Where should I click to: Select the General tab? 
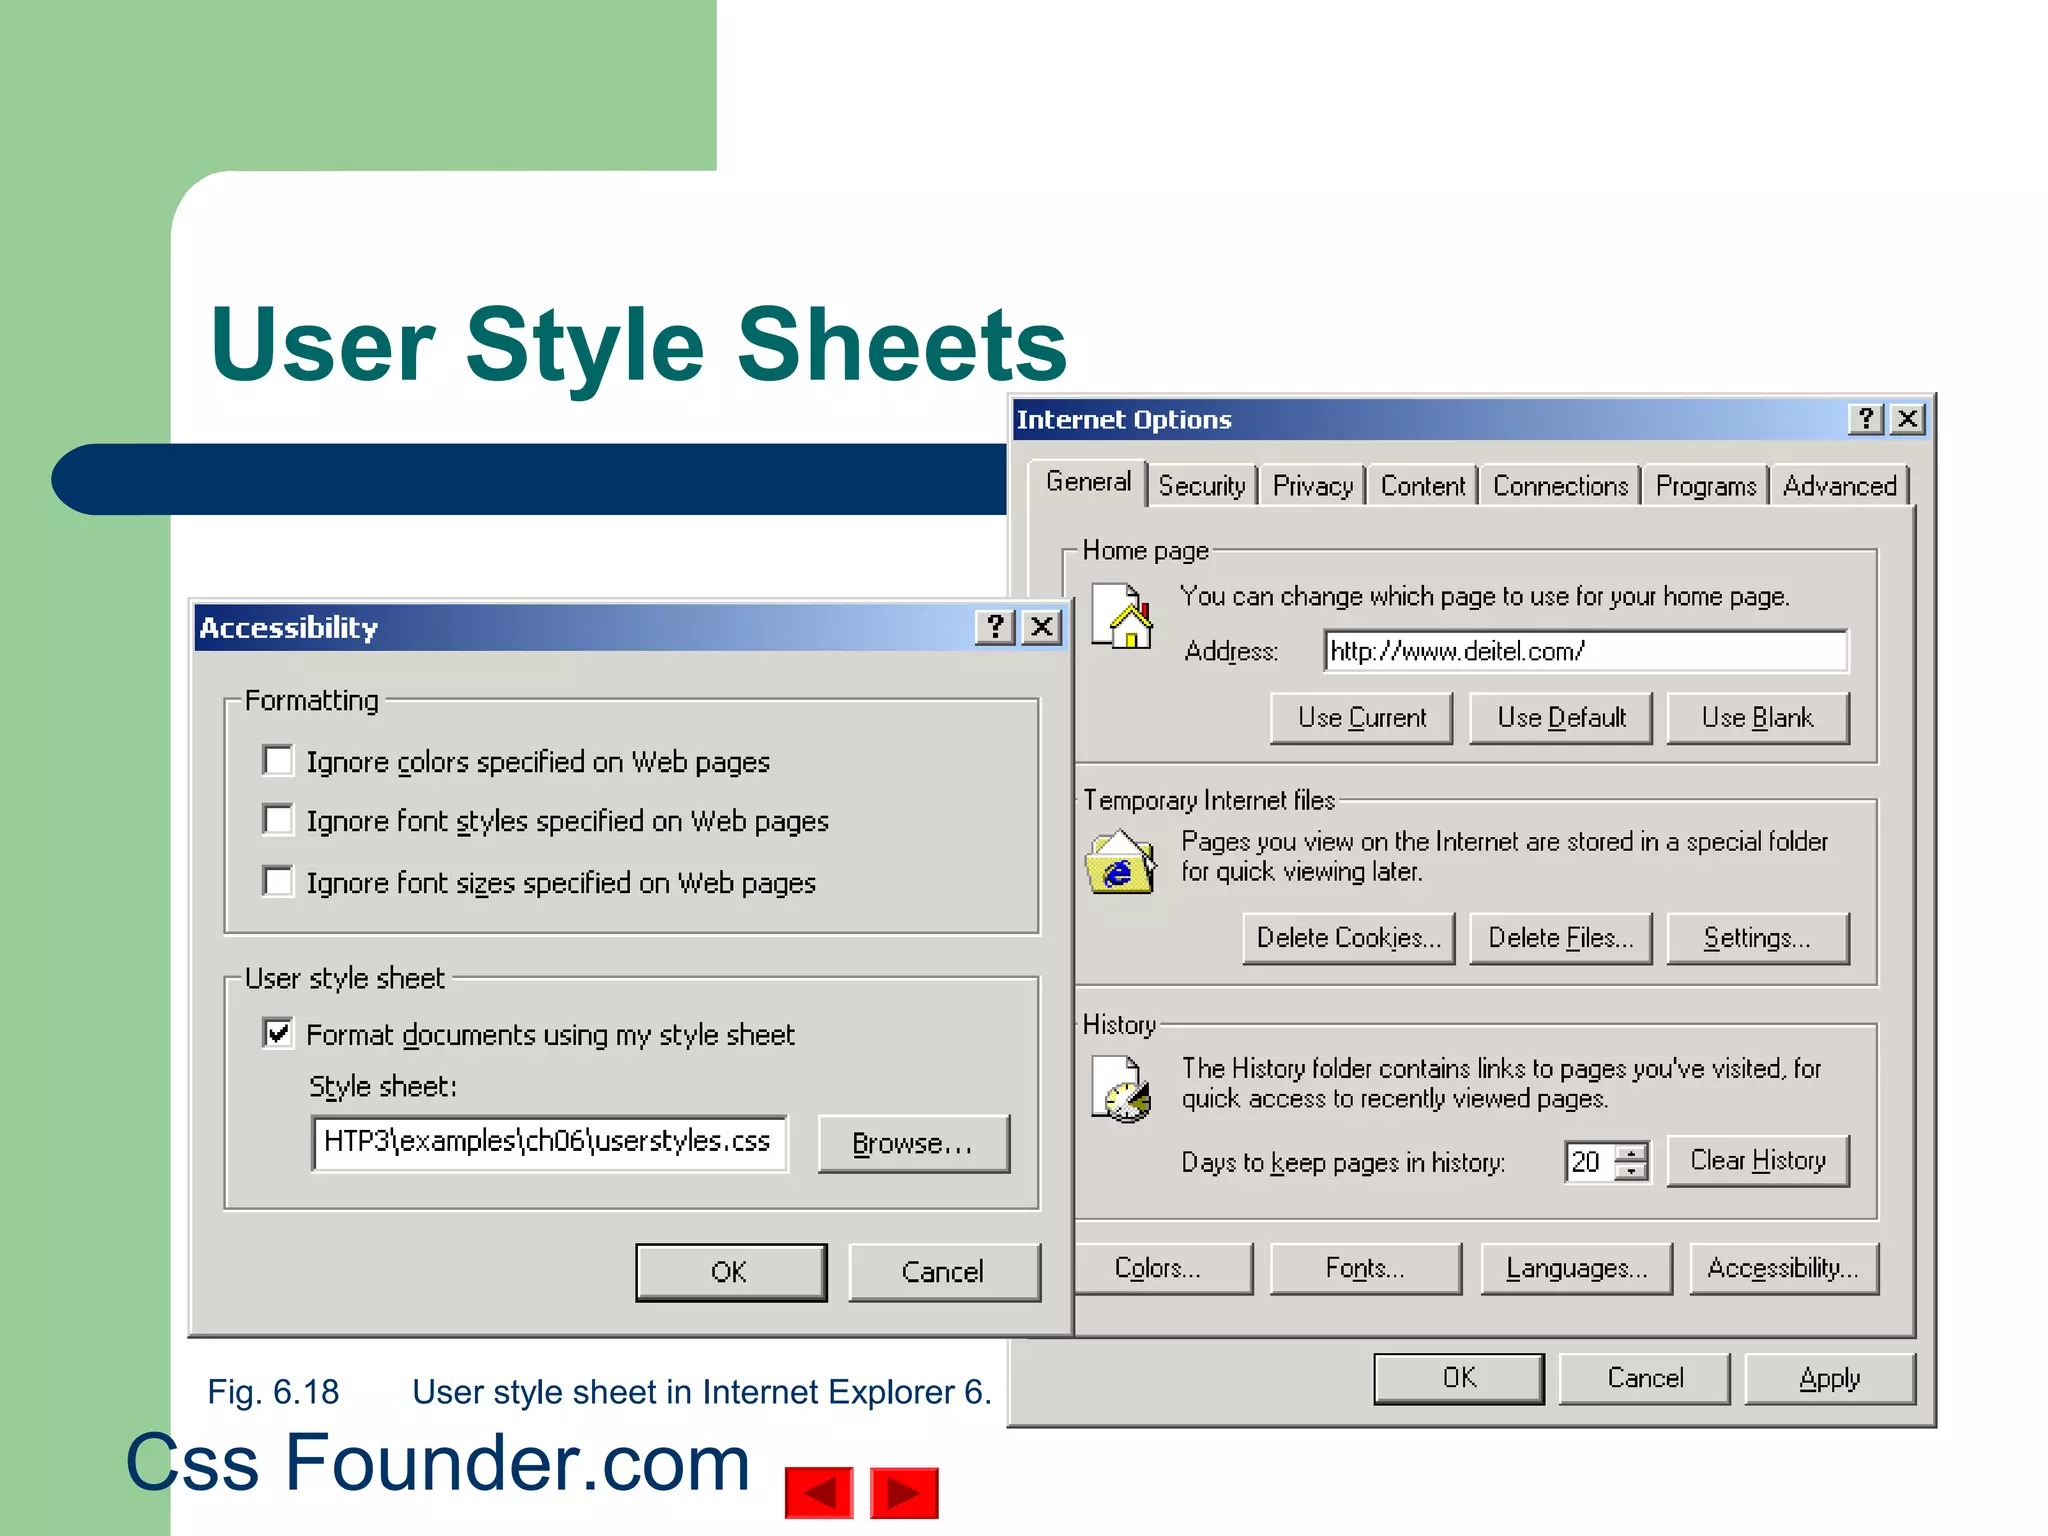point(1088,482)
